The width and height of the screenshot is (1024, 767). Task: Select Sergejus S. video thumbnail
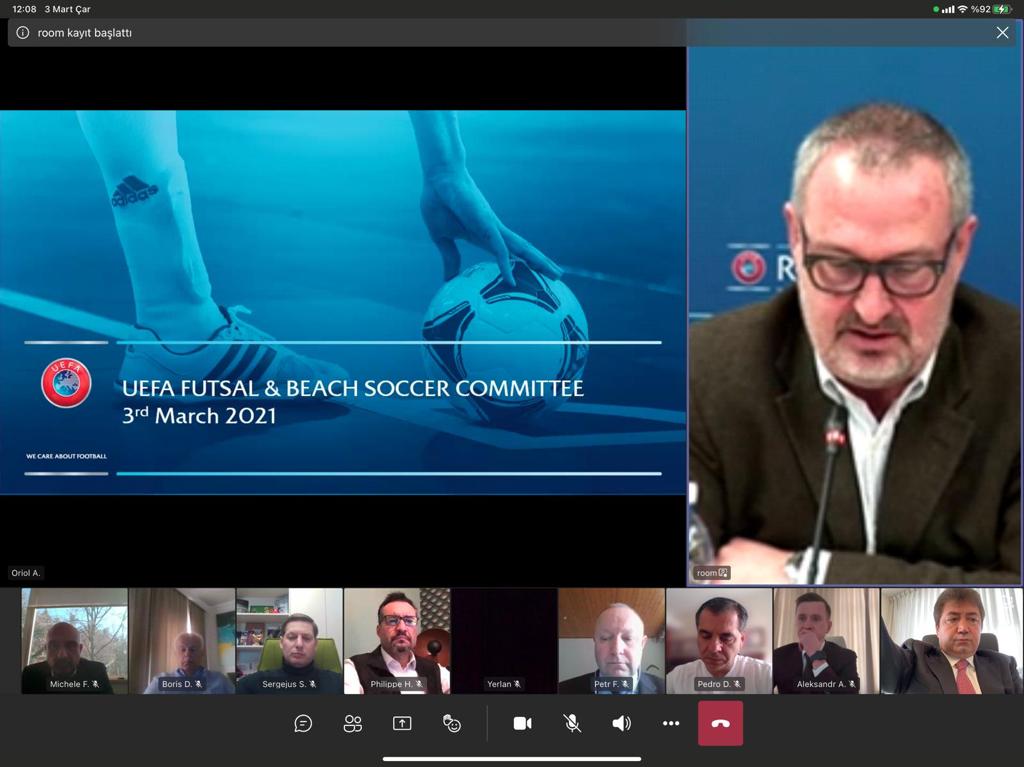[x=289, y=641]
